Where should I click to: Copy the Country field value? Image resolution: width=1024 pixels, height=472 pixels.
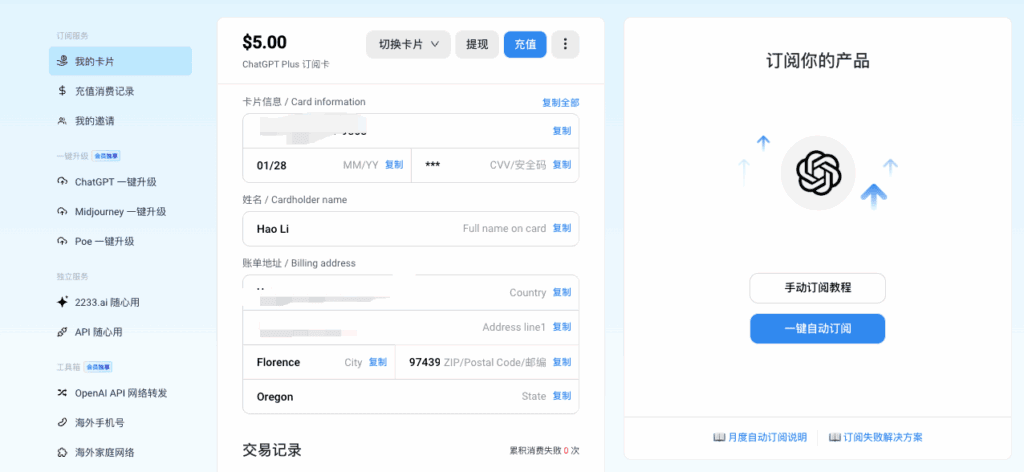tap(562, 292)
